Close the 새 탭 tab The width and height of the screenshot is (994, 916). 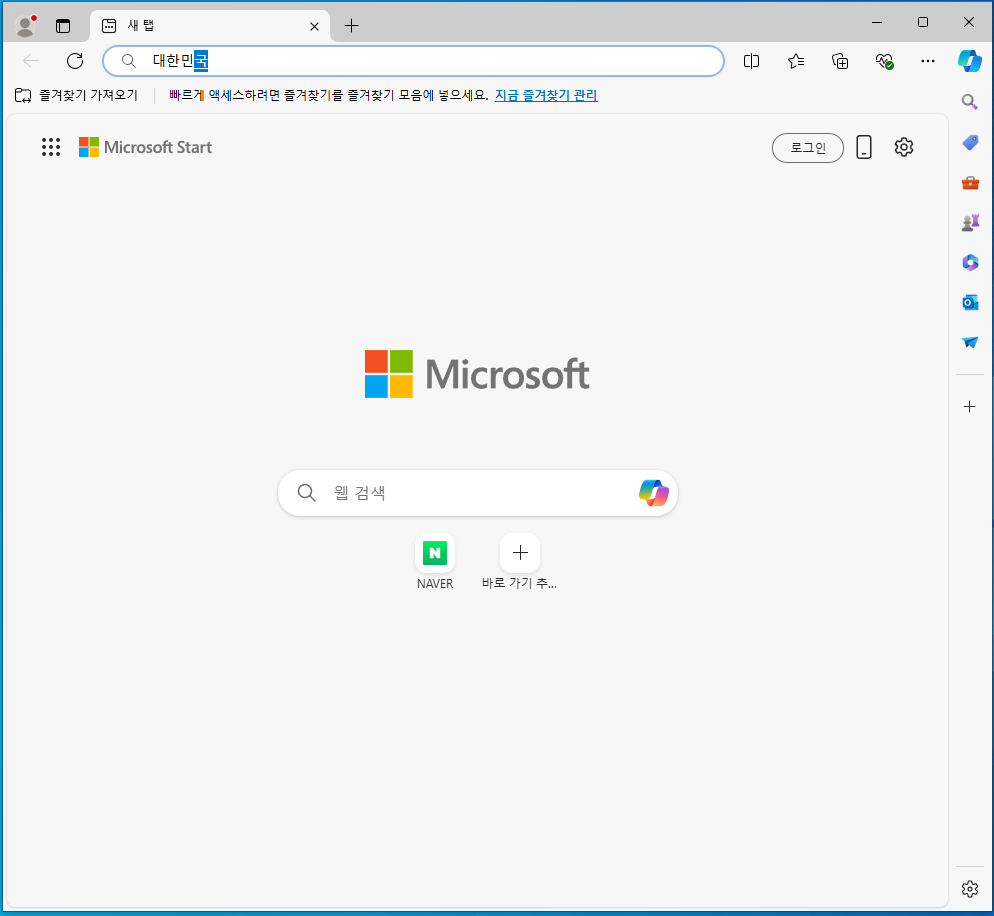click(x=314, y=26)
